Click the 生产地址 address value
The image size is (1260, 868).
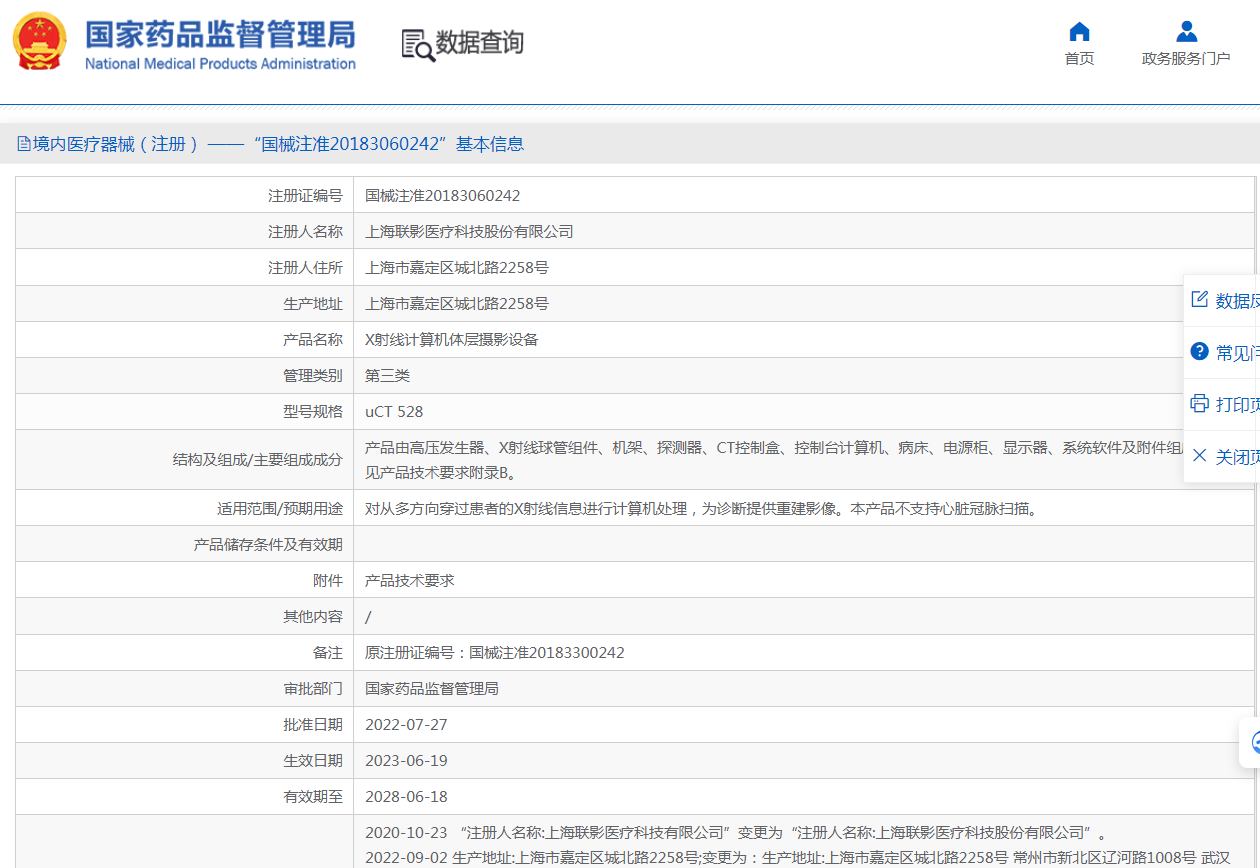coord(457,304)
